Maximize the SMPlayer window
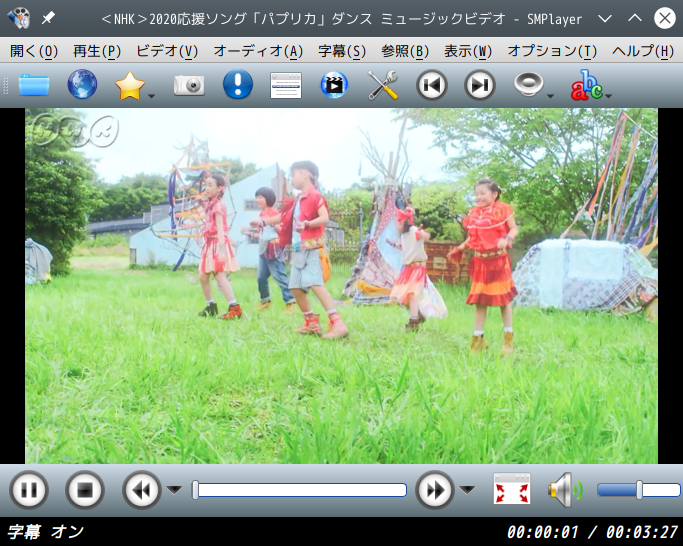 tap(635, 18)
